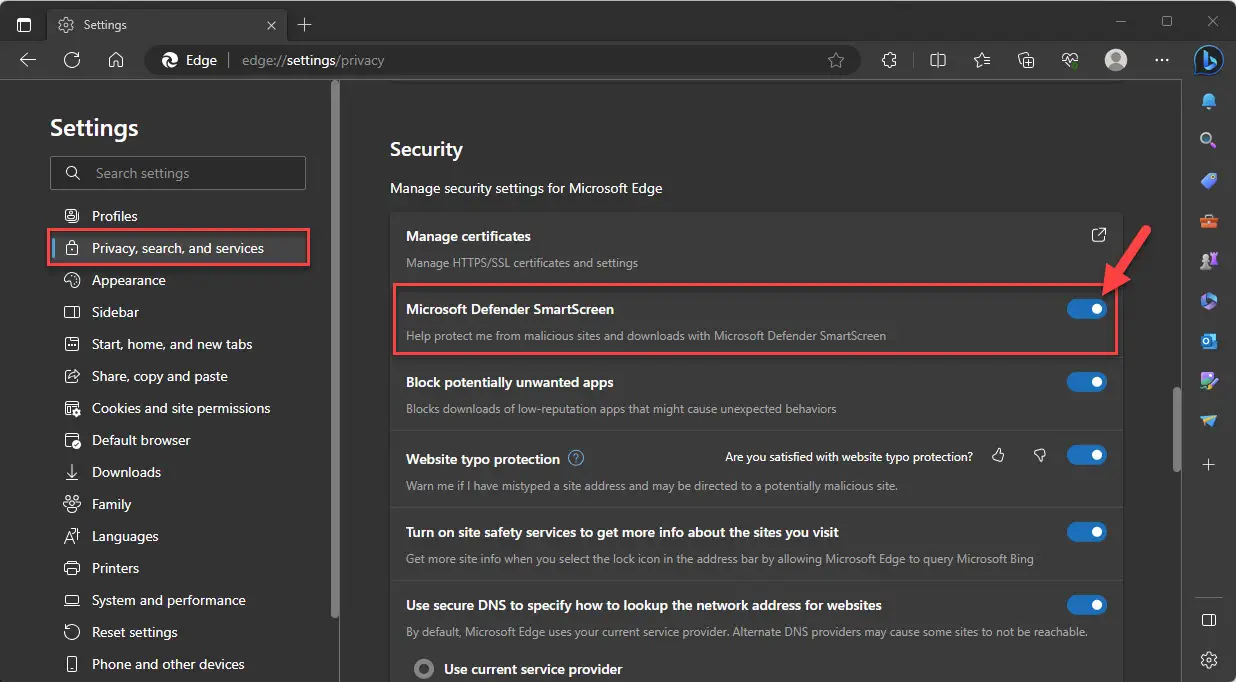The image size is (1236, 682).
Task: Toggle site safety services switch
Action: (x=1087, y=532)
